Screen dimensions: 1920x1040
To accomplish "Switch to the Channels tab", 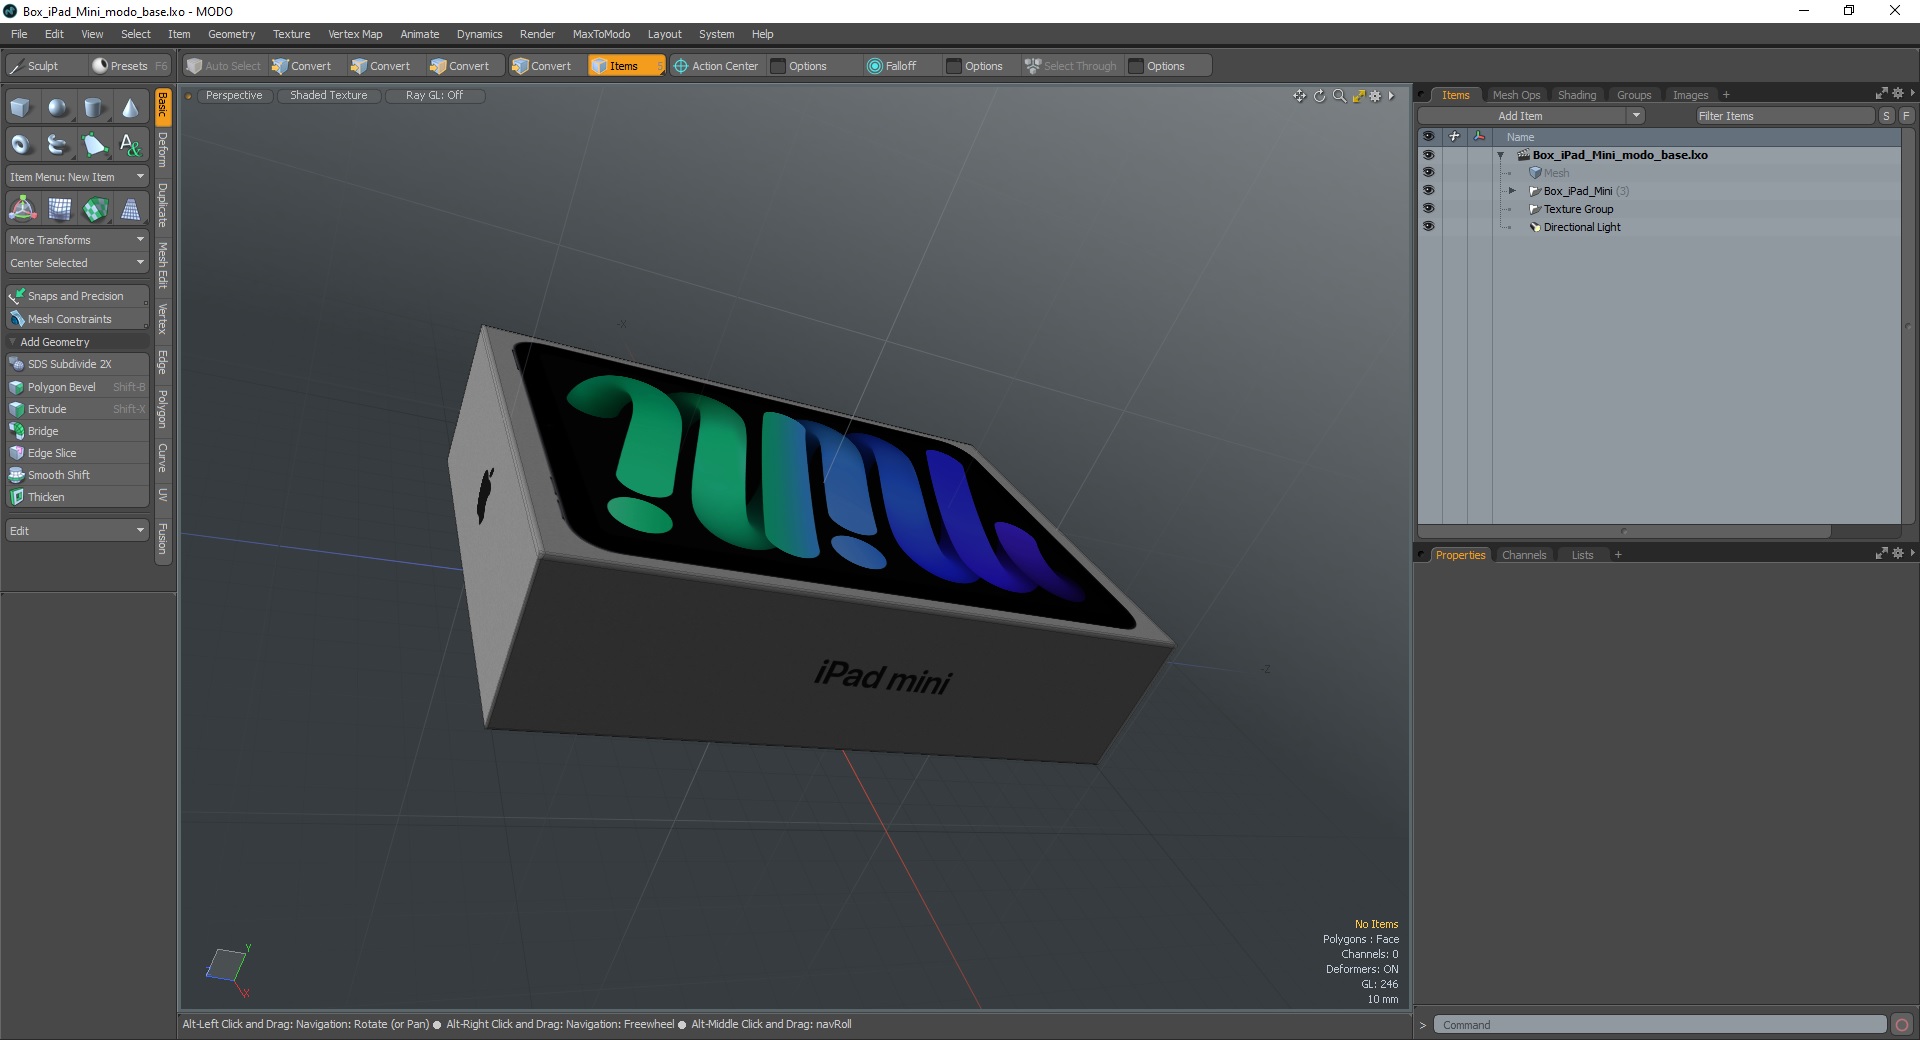I will [1524, 555].
